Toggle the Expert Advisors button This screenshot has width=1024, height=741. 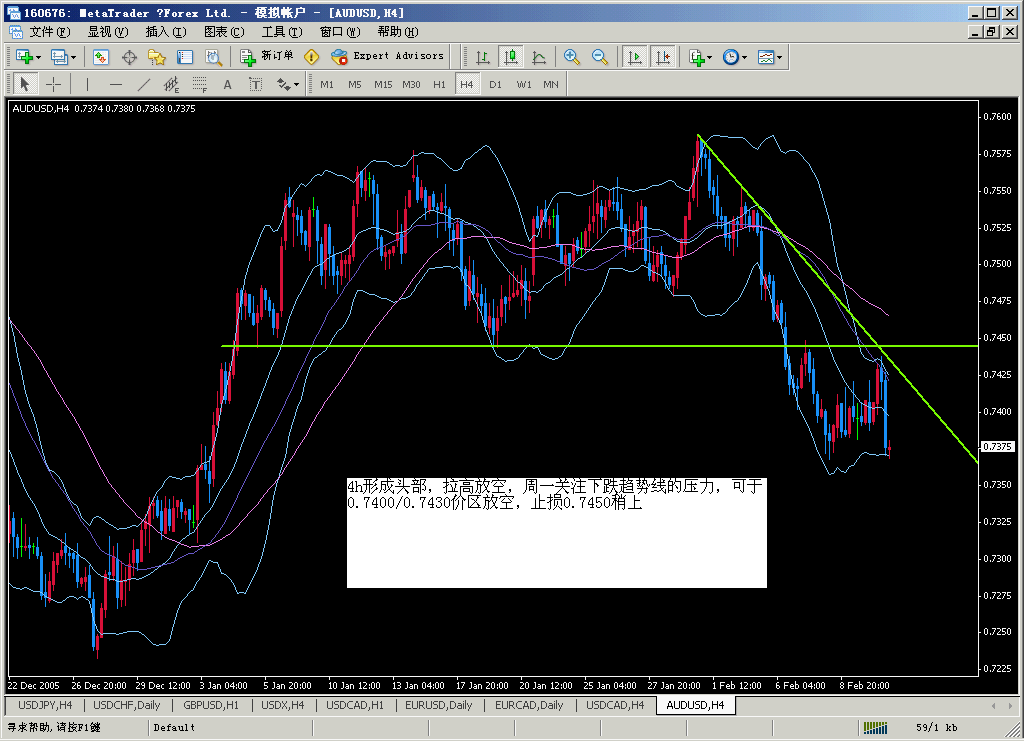tap(387, 57)
